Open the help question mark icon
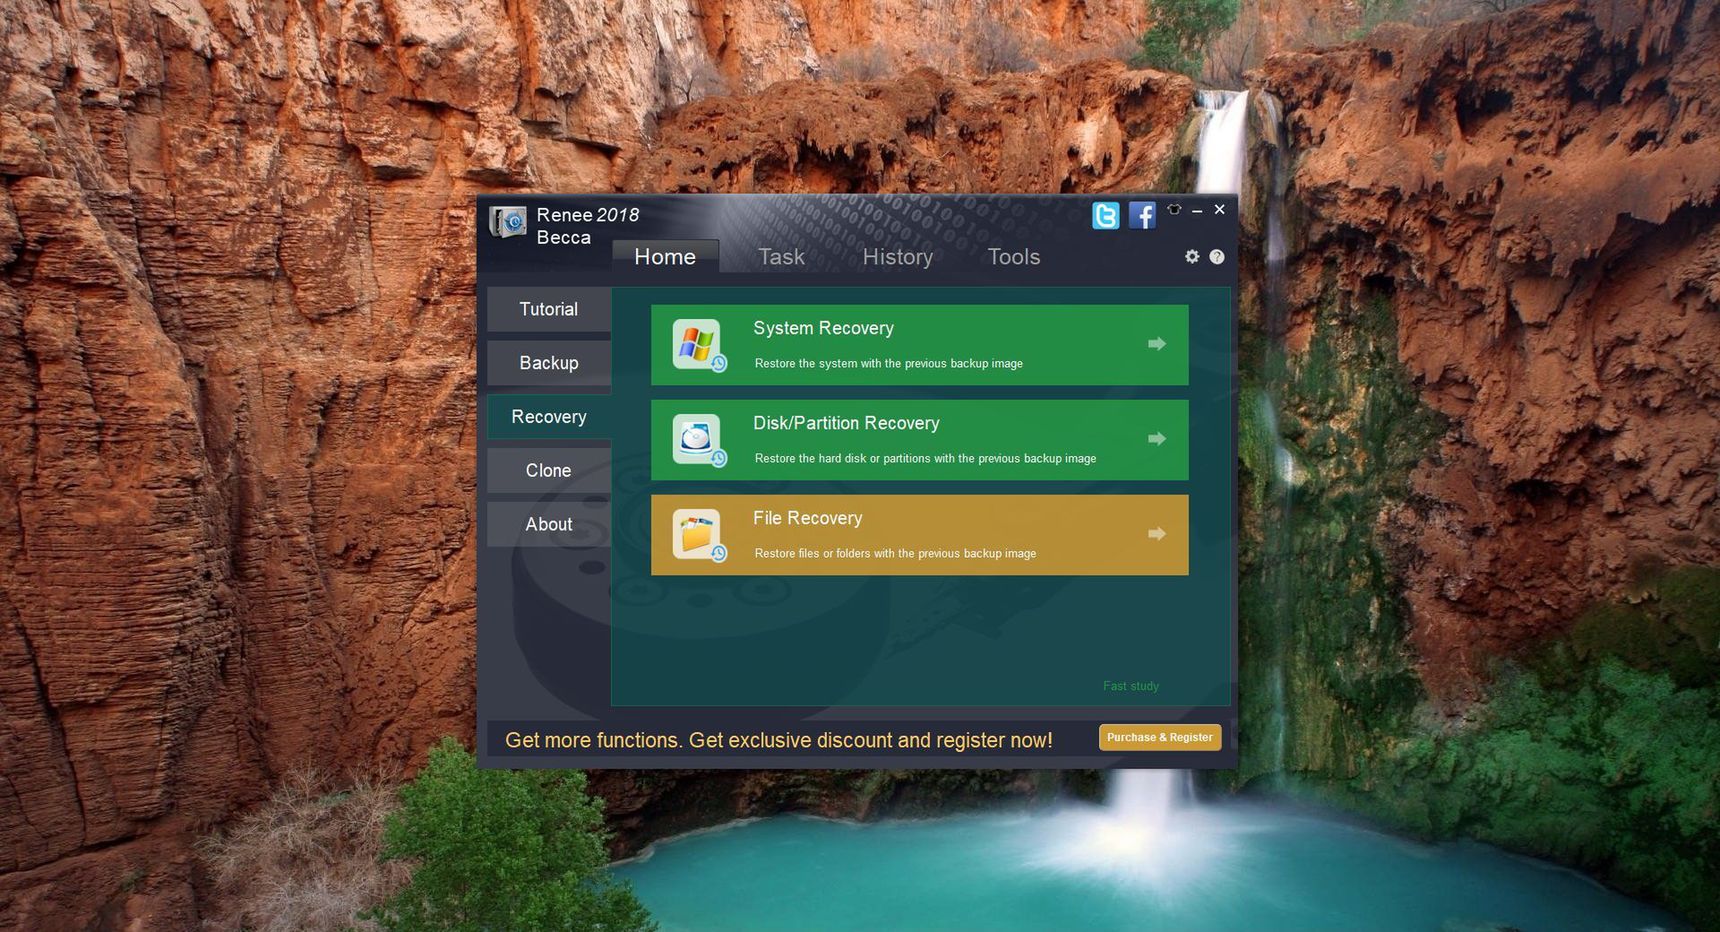 tap(1217, 257)
